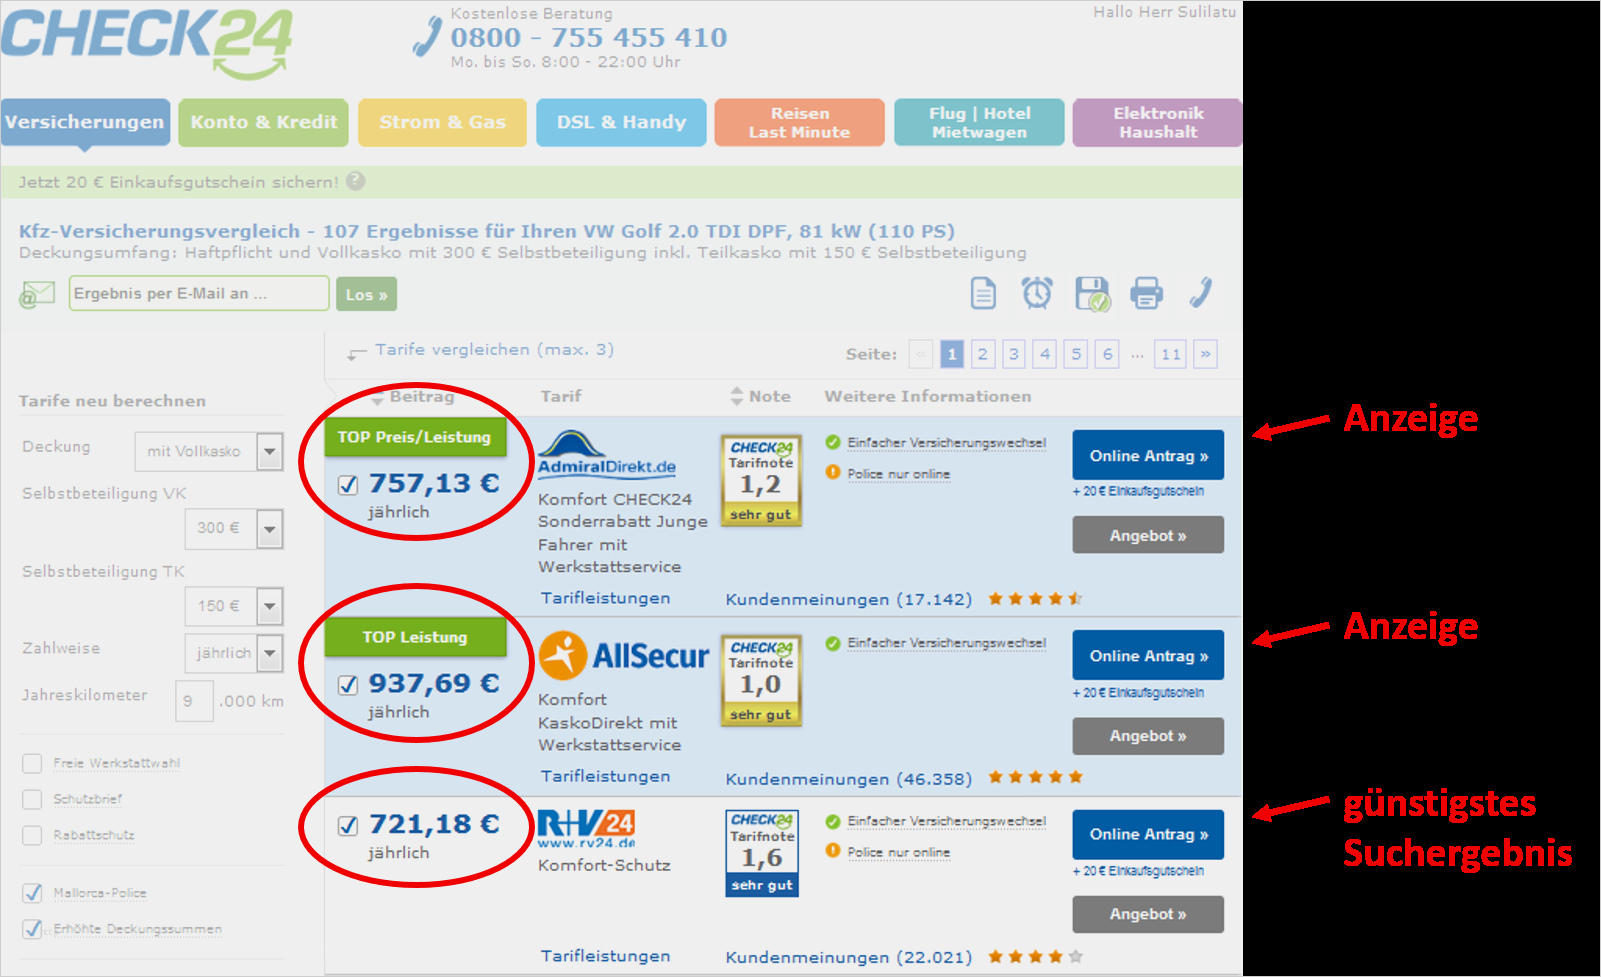
Task: Open the Konto & Kredit tab
Action: coord(264,122)
